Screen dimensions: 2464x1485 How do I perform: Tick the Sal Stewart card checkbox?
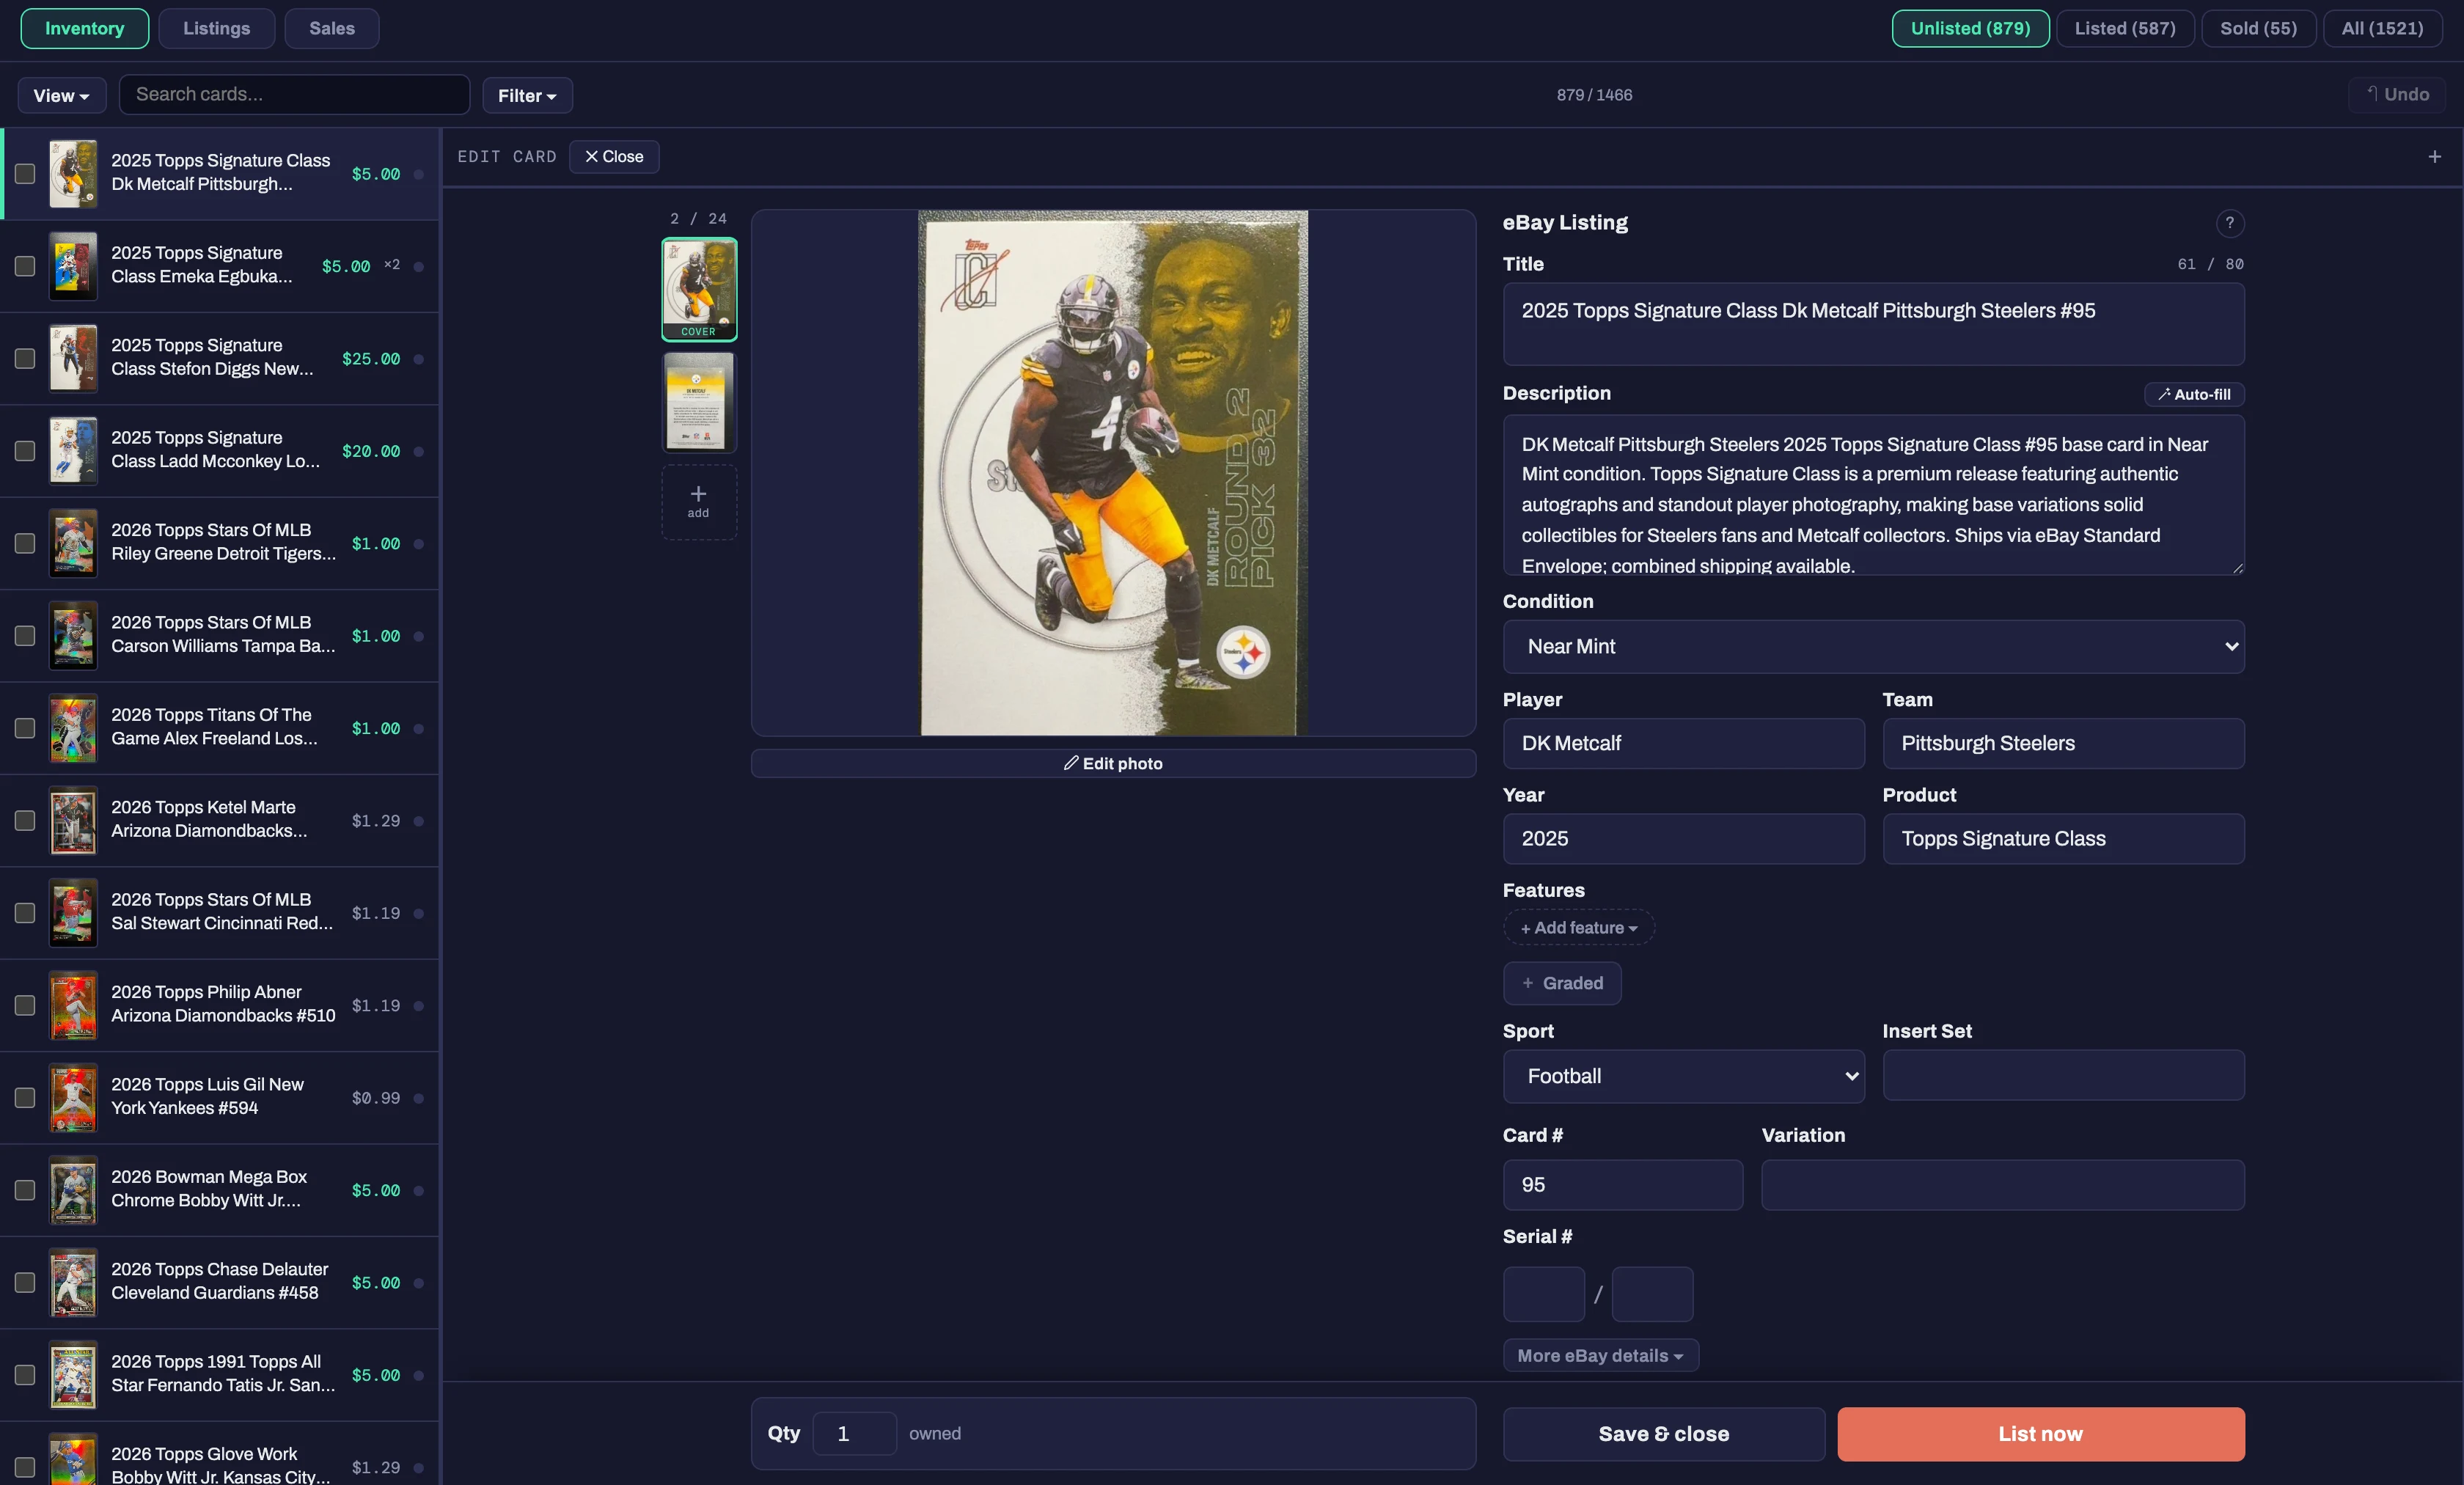pyautogui.click(x=25, y=913)
